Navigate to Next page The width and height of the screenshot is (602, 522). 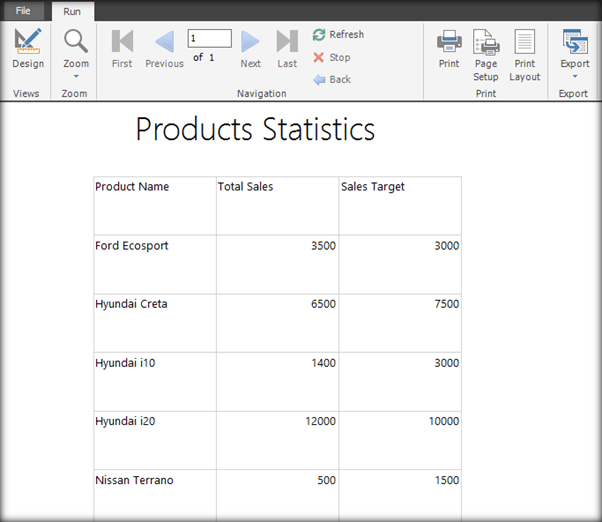coord(250,49)
